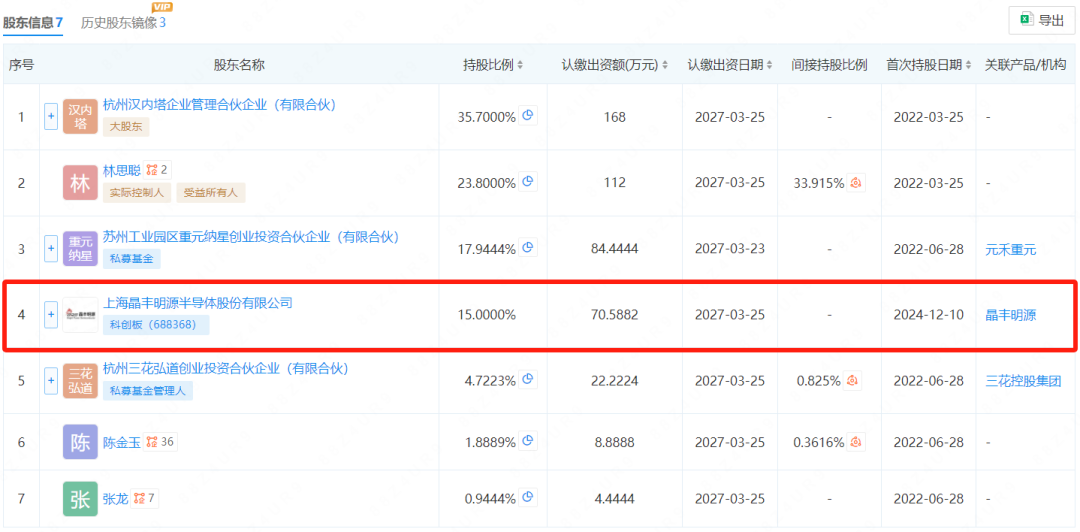Open 陈金玉 shareholder profile link
Image resolution: width=1080 pixels, height=532 pixels.
click(x=122, y=442)
